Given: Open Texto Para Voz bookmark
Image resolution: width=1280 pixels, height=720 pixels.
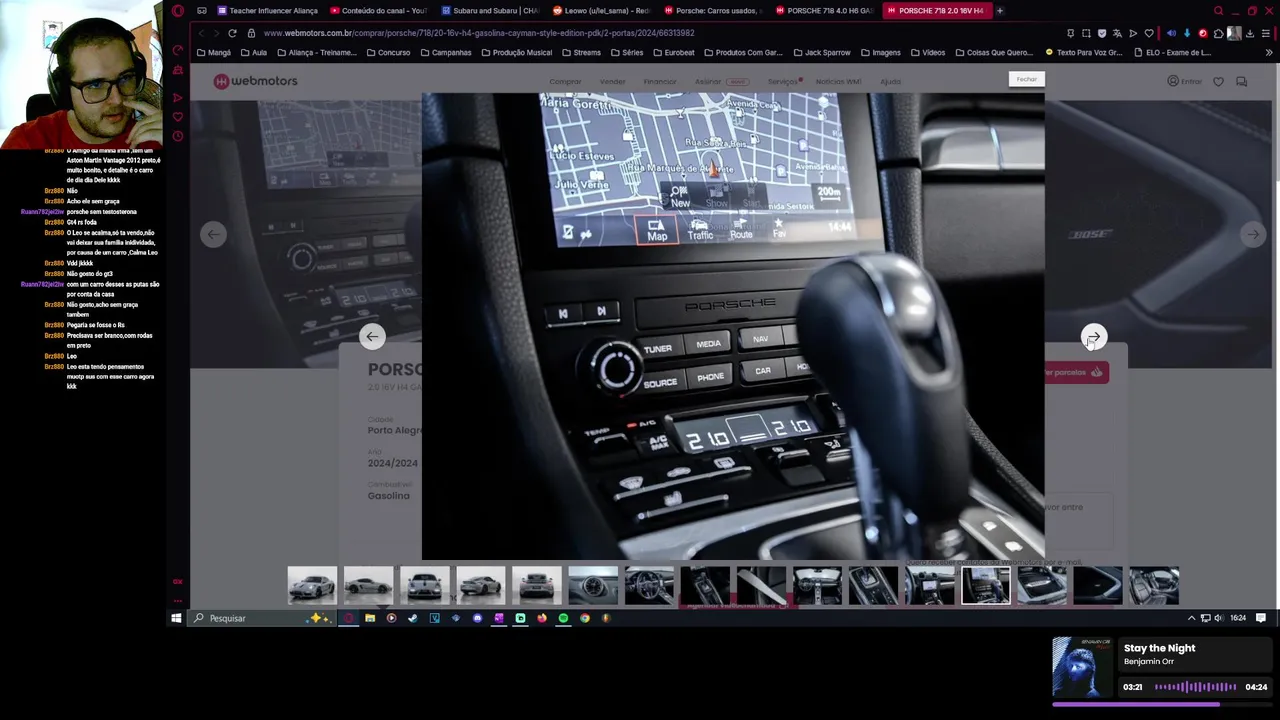Looking at the screenshot, I should 1083,52.
